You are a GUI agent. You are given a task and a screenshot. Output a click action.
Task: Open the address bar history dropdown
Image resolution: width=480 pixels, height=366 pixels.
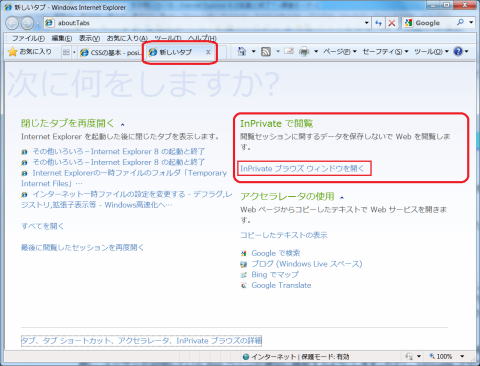tap(367, 23)
